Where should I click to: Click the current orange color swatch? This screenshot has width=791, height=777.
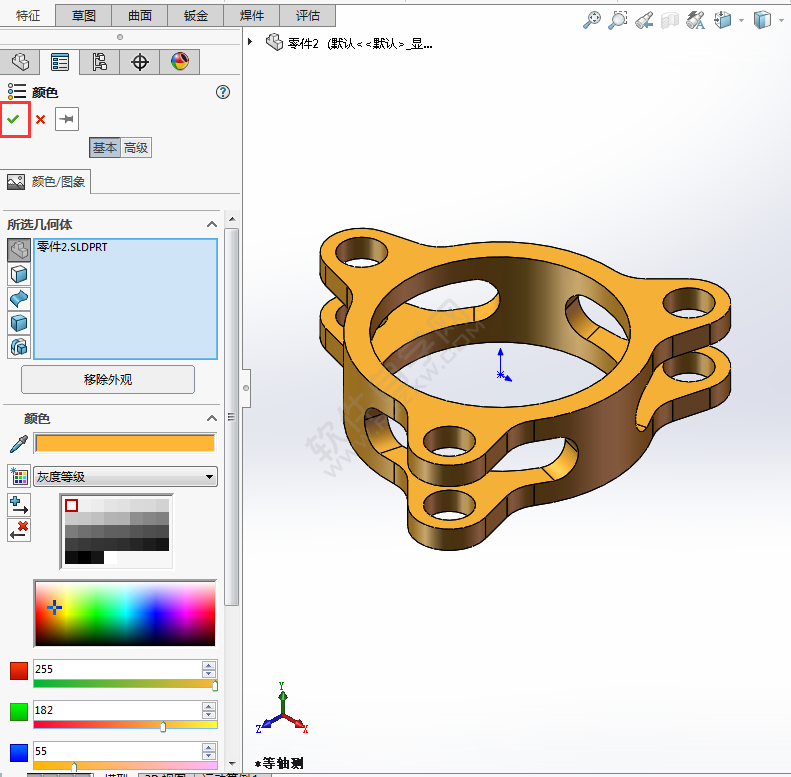(125, 443)
